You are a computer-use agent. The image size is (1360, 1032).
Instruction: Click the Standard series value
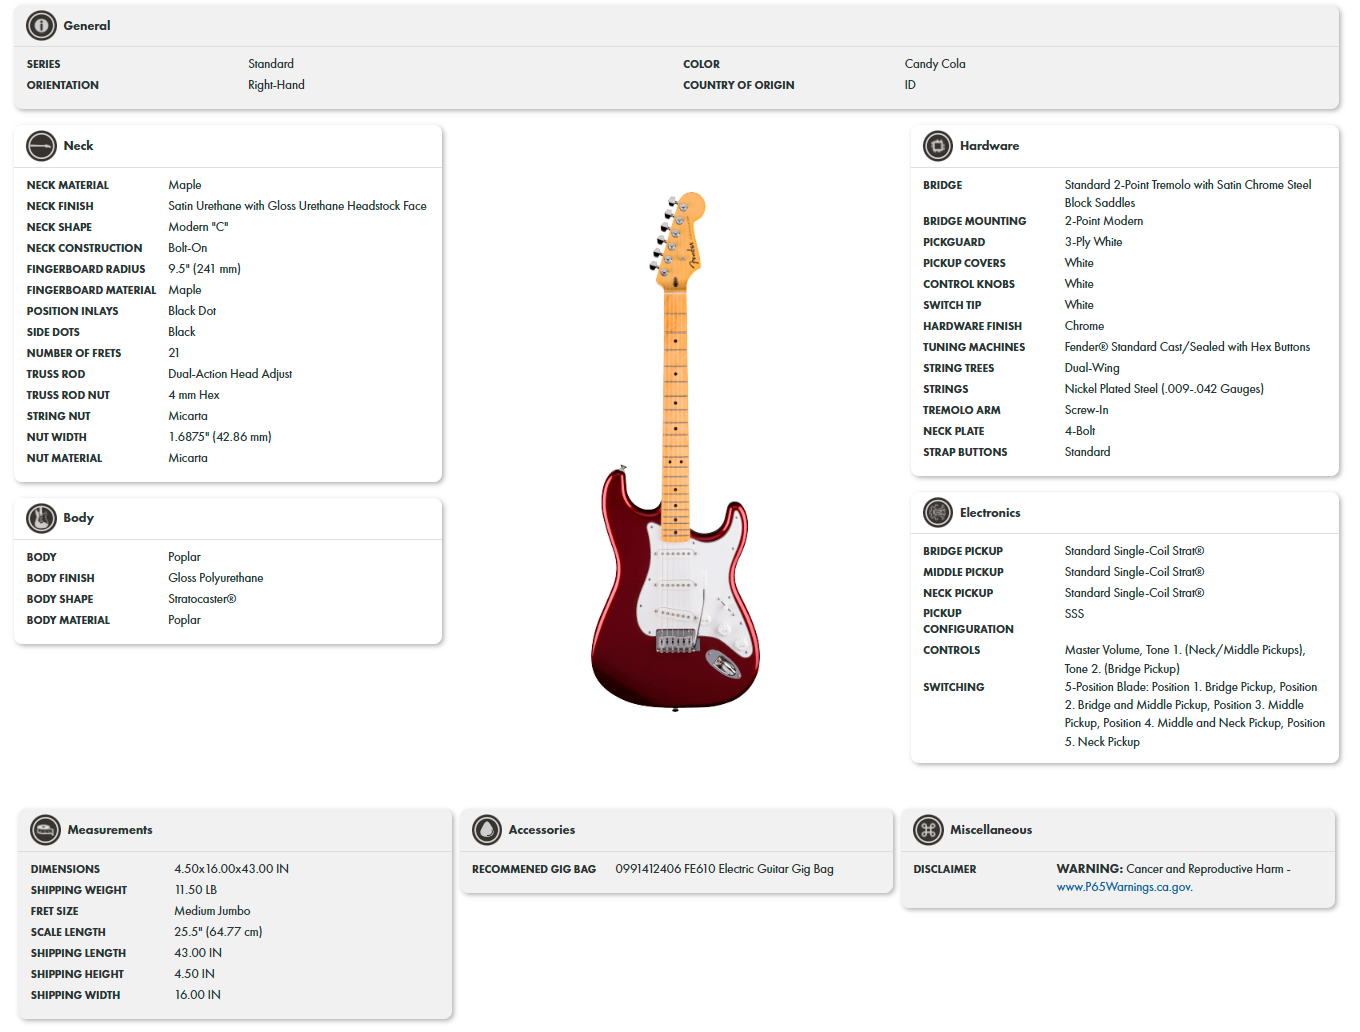[271, 63]
